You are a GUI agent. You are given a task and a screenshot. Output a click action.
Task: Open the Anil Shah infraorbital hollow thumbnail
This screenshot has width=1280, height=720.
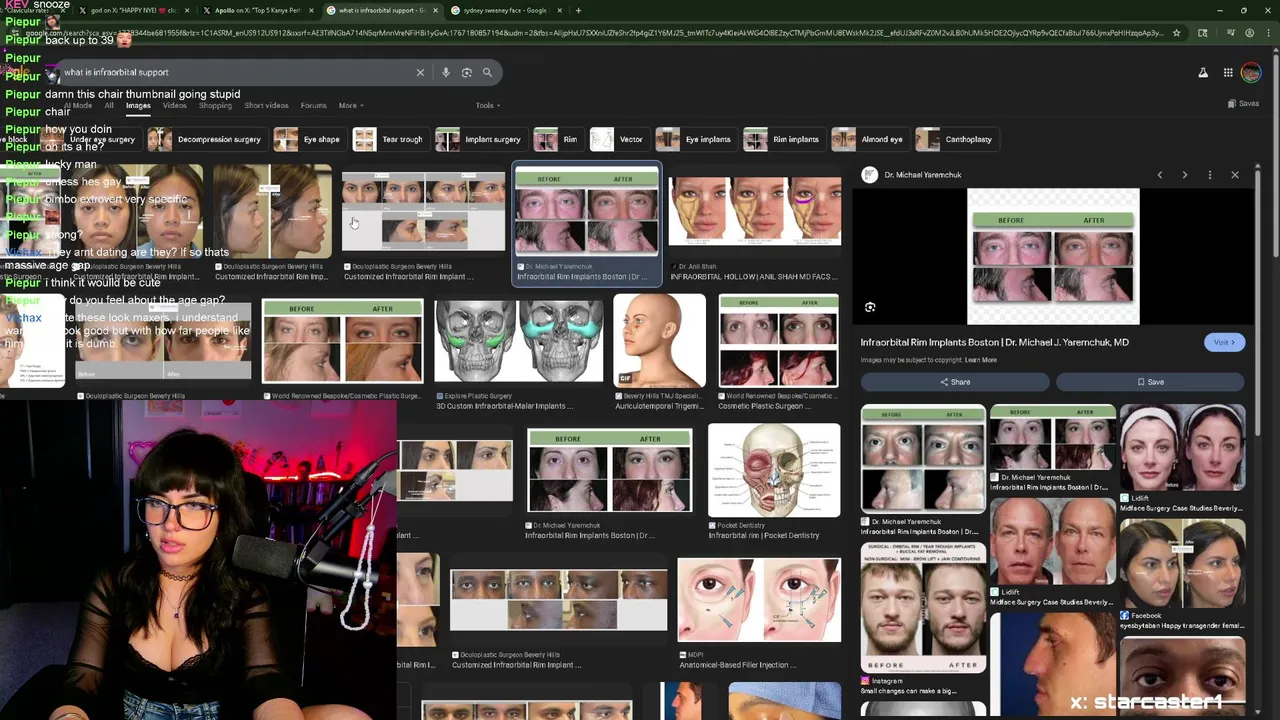click(755, 210)
